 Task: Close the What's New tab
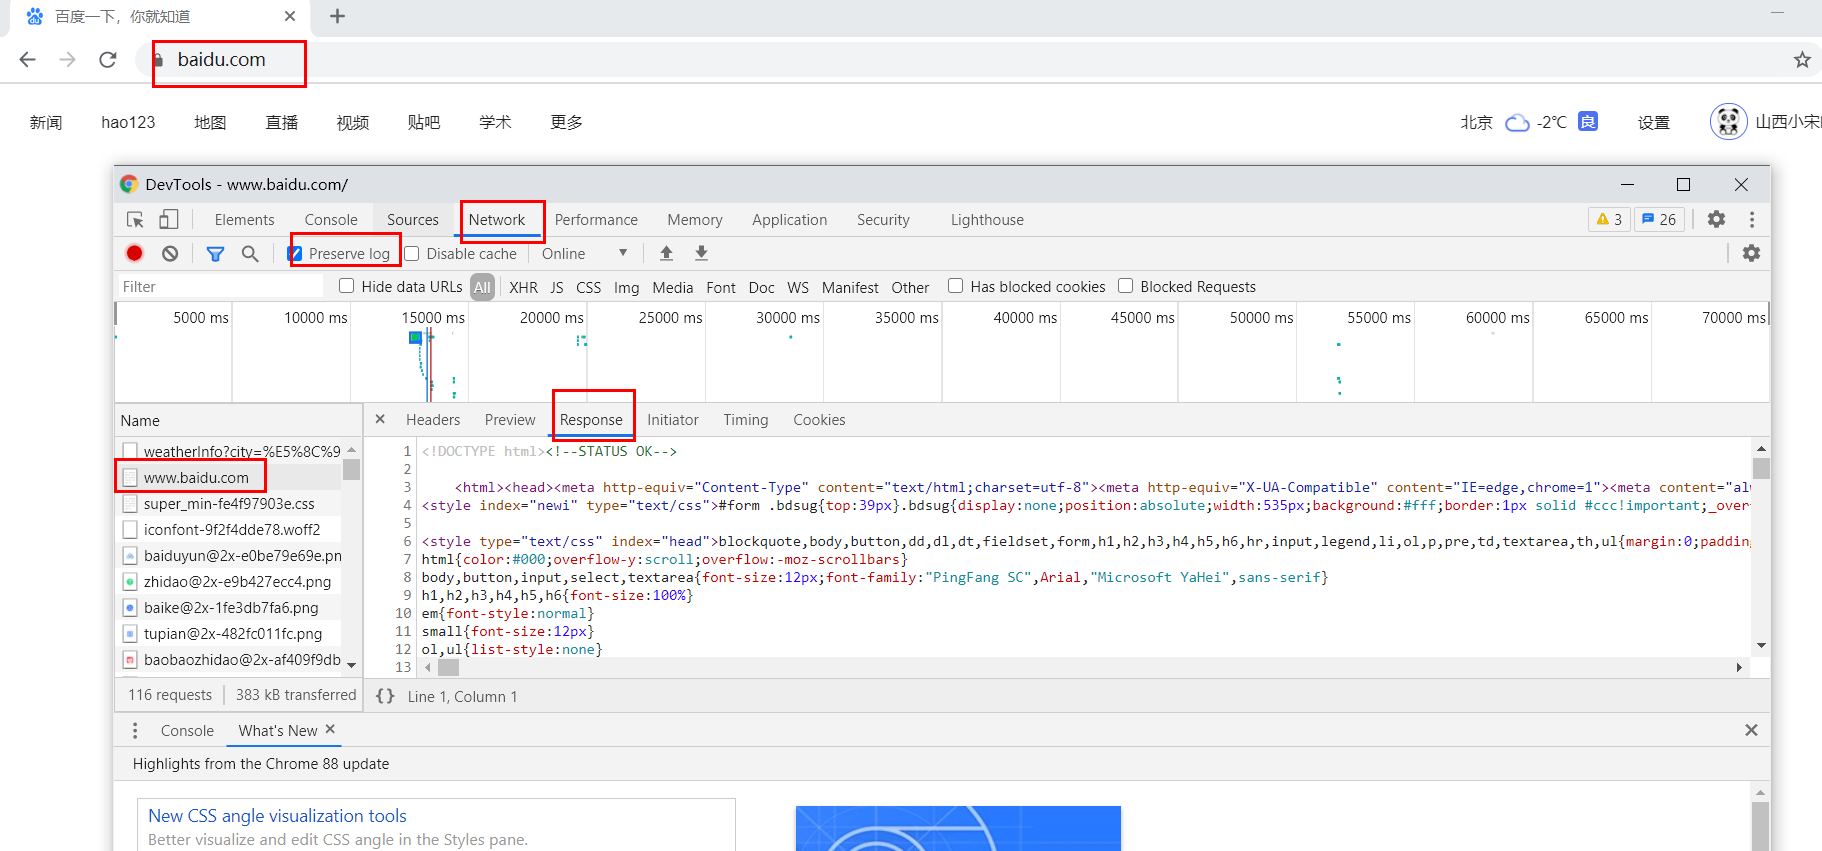tap(330, 729)
